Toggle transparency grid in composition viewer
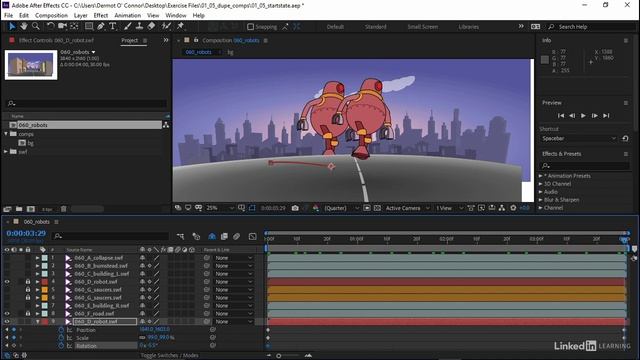Viewport: 640px width, 360px height. click(377, 208)
